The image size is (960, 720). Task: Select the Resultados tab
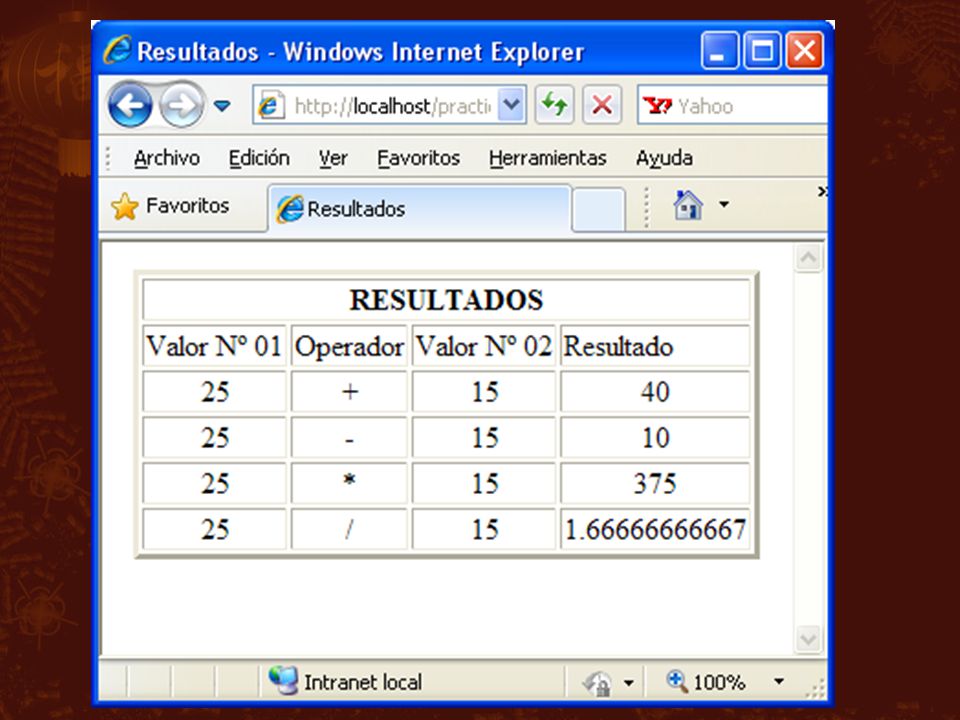click(419, 209)
